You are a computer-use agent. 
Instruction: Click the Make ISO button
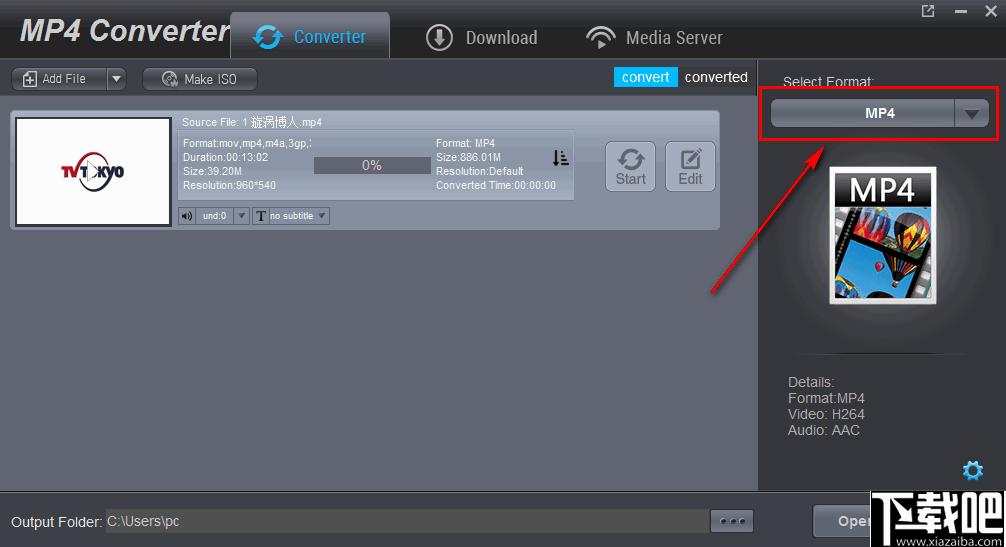click(200, 79)
